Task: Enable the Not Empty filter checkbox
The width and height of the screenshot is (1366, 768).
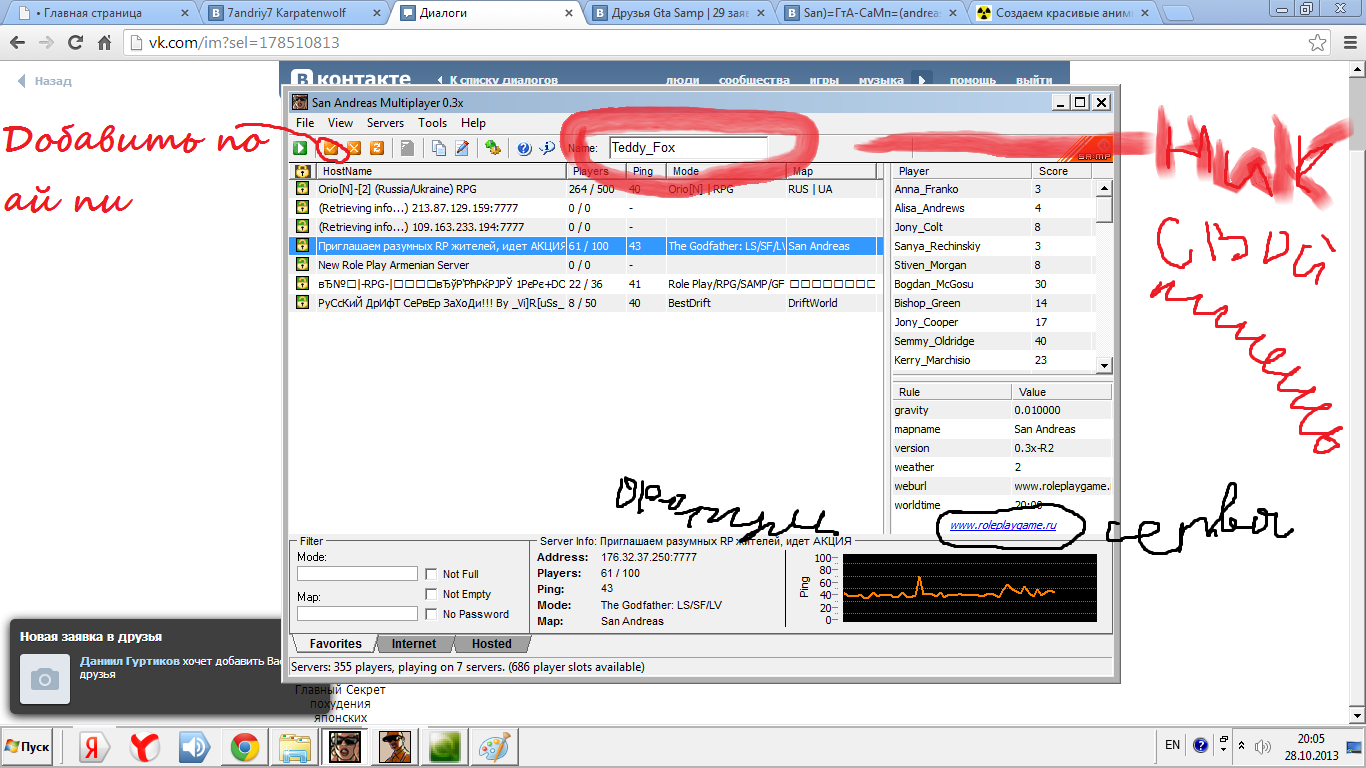Action: click(x=431, y=594)
